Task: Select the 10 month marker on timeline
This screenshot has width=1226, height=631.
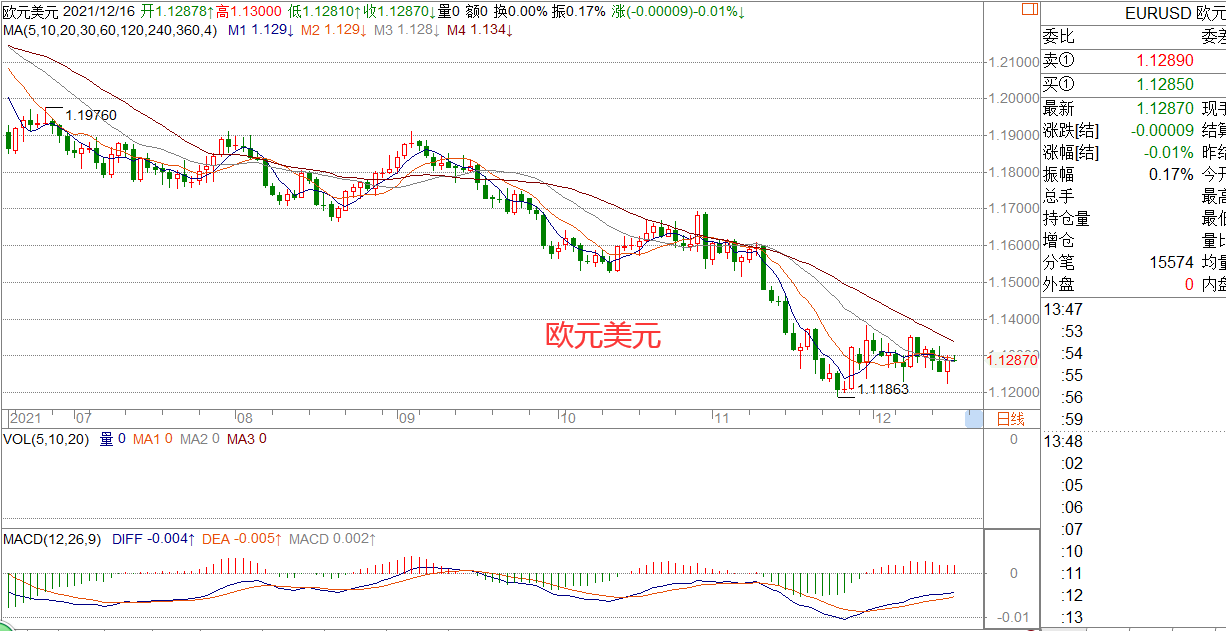Action: [566, 419]
